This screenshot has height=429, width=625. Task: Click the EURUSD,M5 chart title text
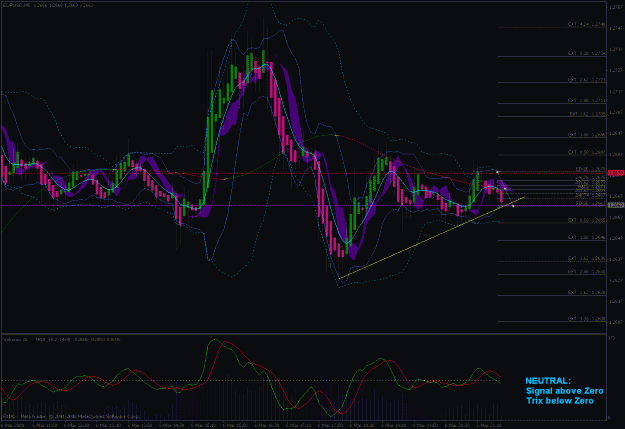coord(48,5)
